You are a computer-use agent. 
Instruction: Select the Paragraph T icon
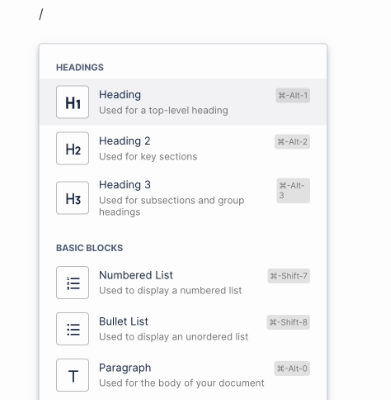72,375
